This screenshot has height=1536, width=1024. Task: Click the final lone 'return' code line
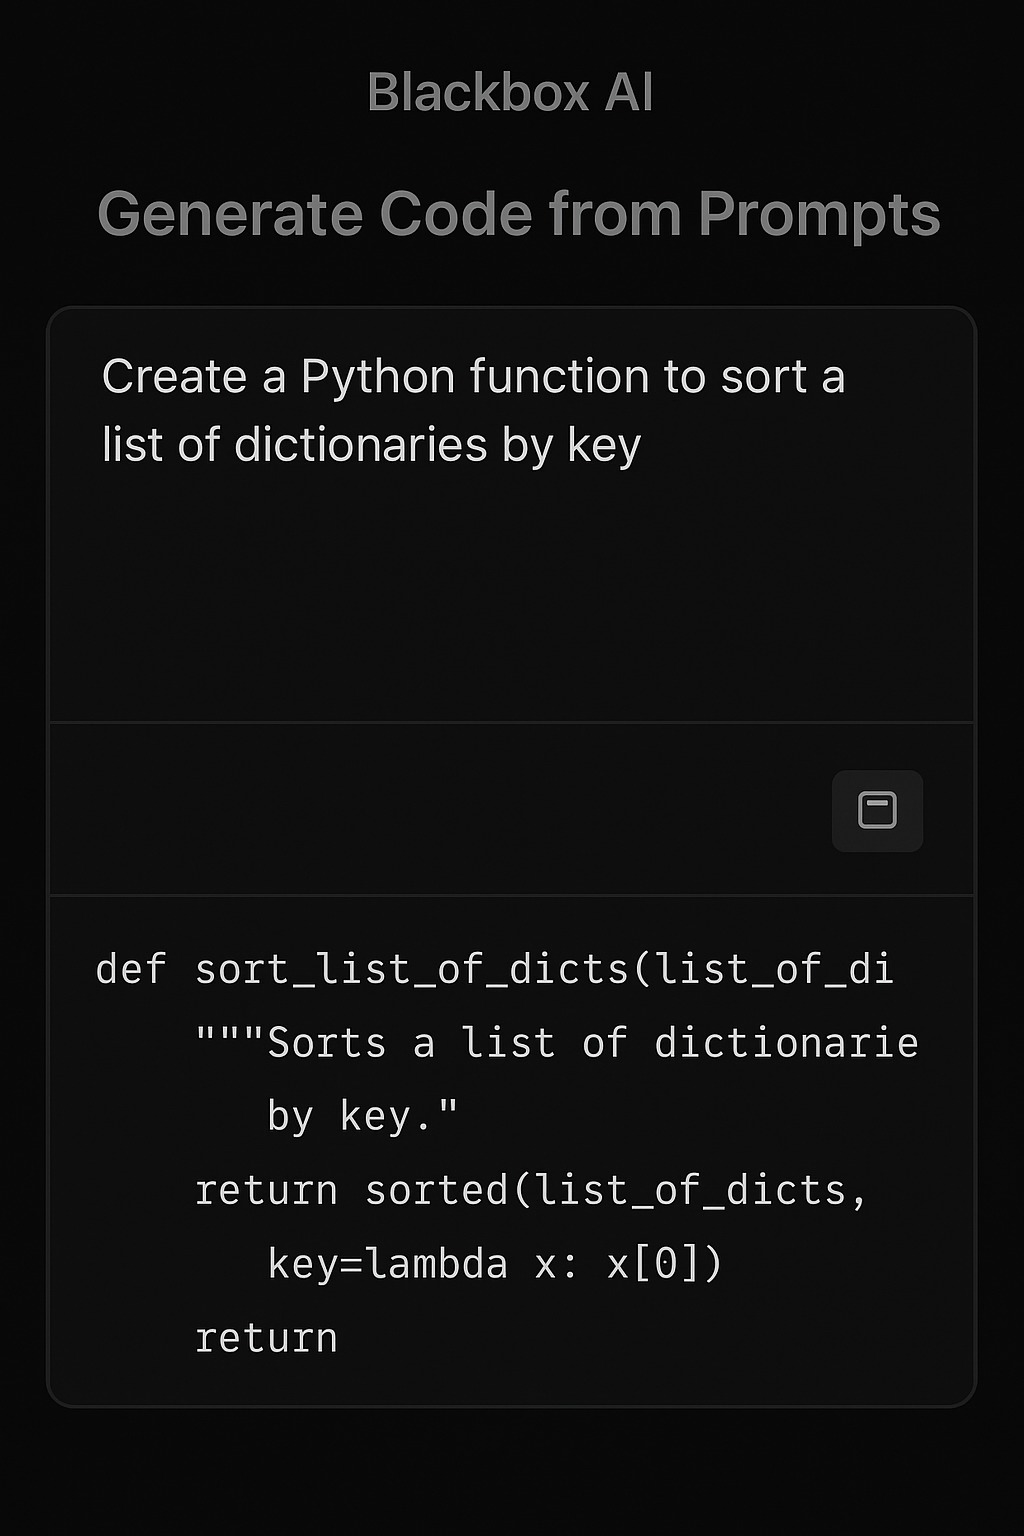point(266,1338)
